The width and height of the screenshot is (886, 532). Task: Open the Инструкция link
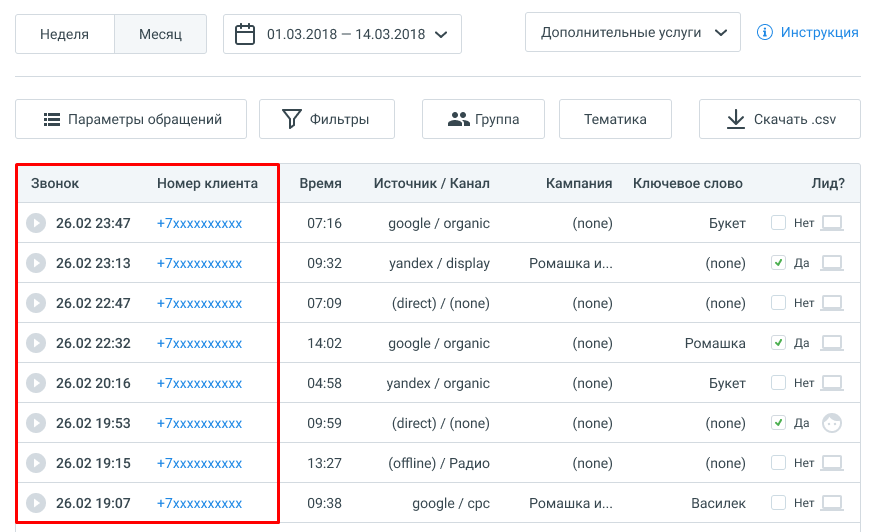pyautogui.click(x=819, y=32)
